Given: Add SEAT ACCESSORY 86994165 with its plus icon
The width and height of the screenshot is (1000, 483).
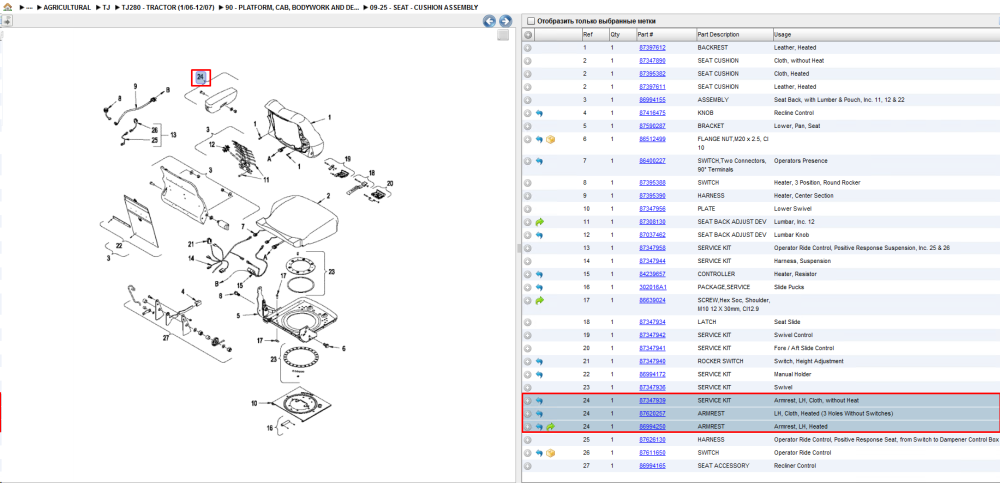Looking at the screenshot, I should (528, 466).
